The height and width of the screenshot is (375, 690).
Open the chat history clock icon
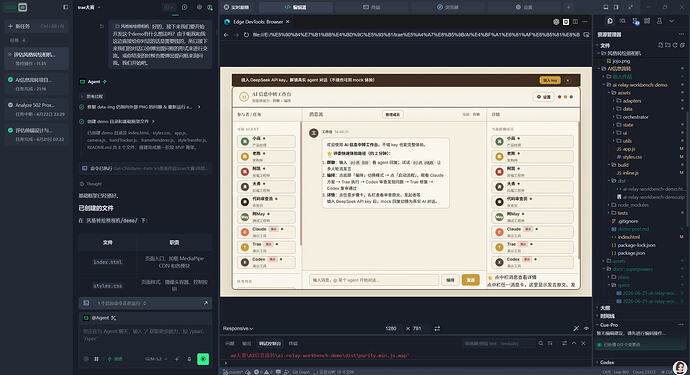point(184,7)
